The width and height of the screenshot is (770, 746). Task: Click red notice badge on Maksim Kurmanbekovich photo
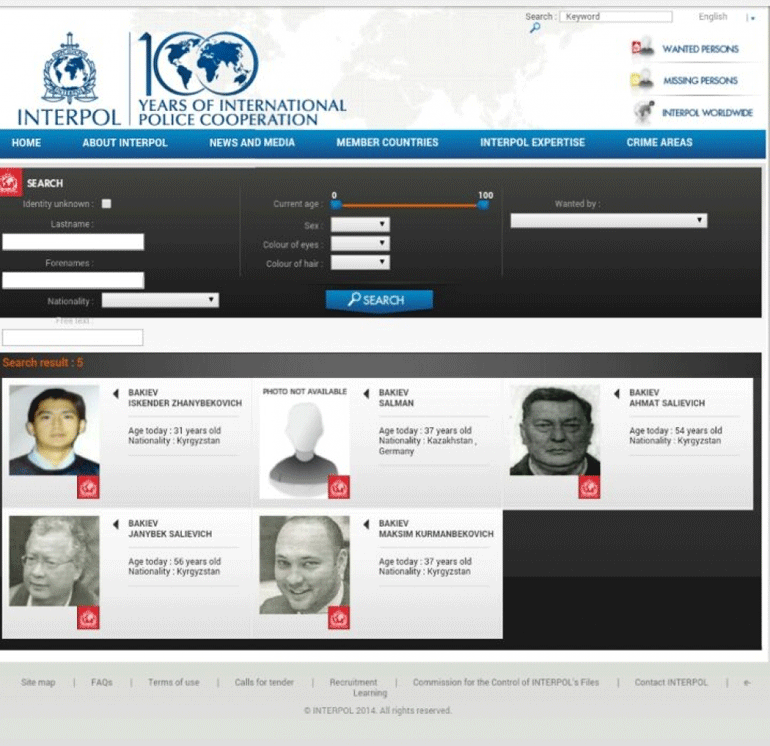coord(339,618)
